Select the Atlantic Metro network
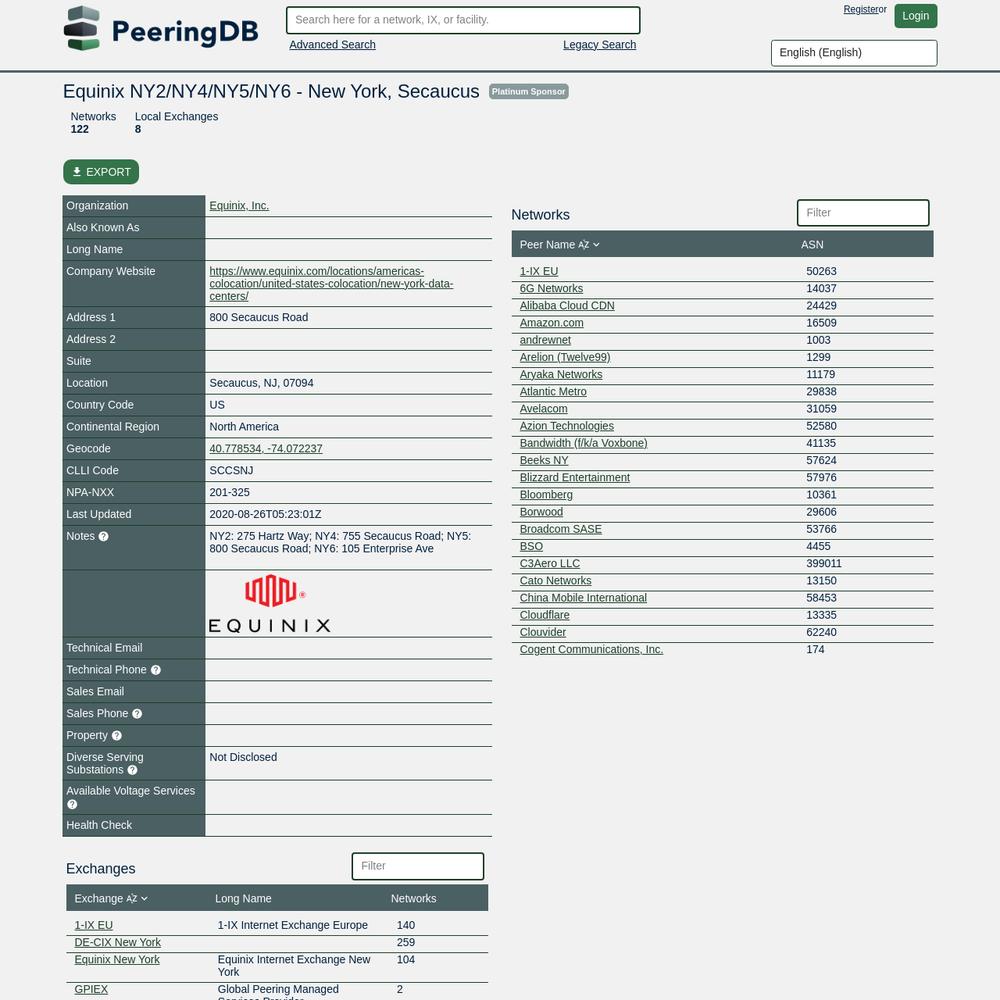This screenshot has width=1000, height=1000. [553, 392]
